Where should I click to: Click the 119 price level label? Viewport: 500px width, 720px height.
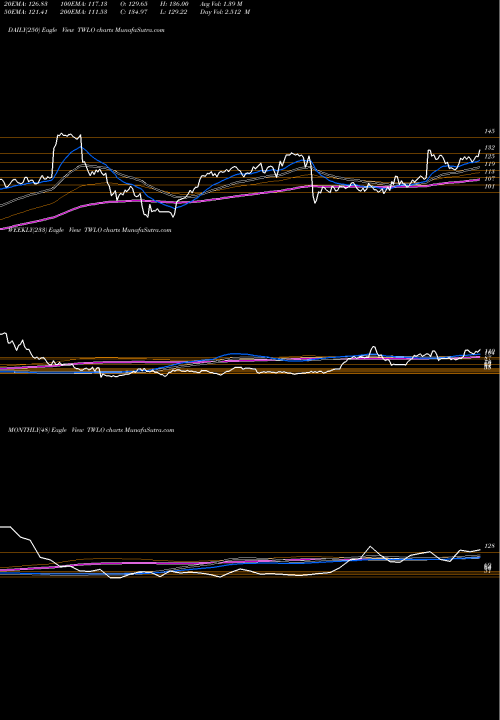coord(489,163)
